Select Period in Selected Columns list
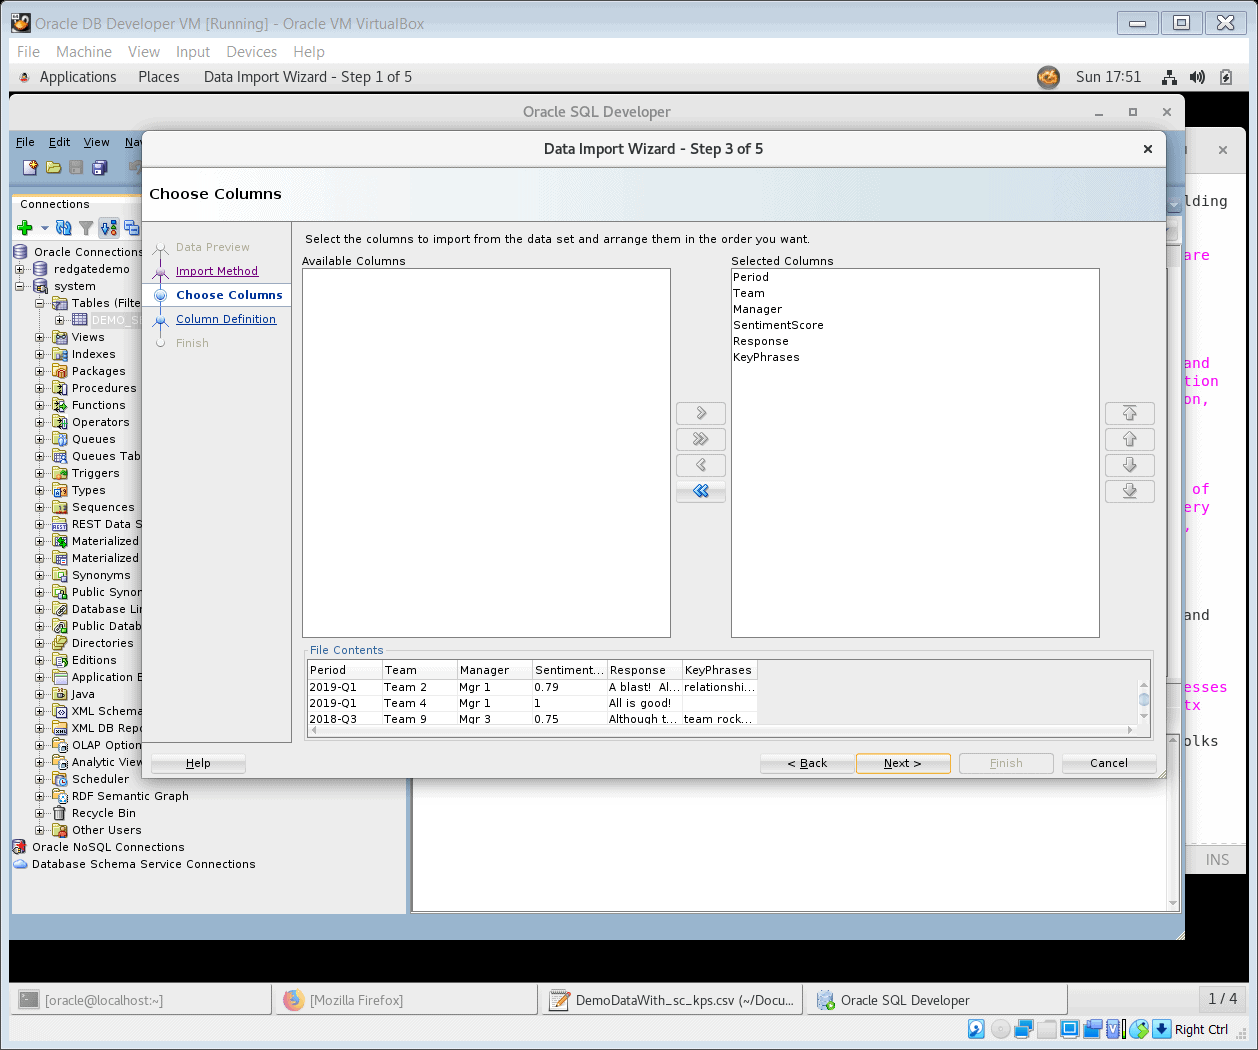Viewport: 1258px width, 1050px height. 915,277
